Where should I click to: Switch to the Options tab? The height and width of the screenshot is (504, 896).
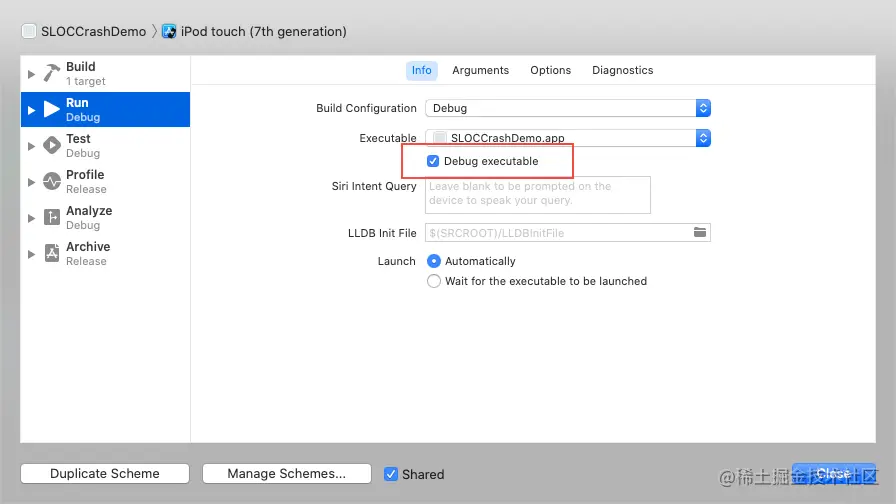550,70
